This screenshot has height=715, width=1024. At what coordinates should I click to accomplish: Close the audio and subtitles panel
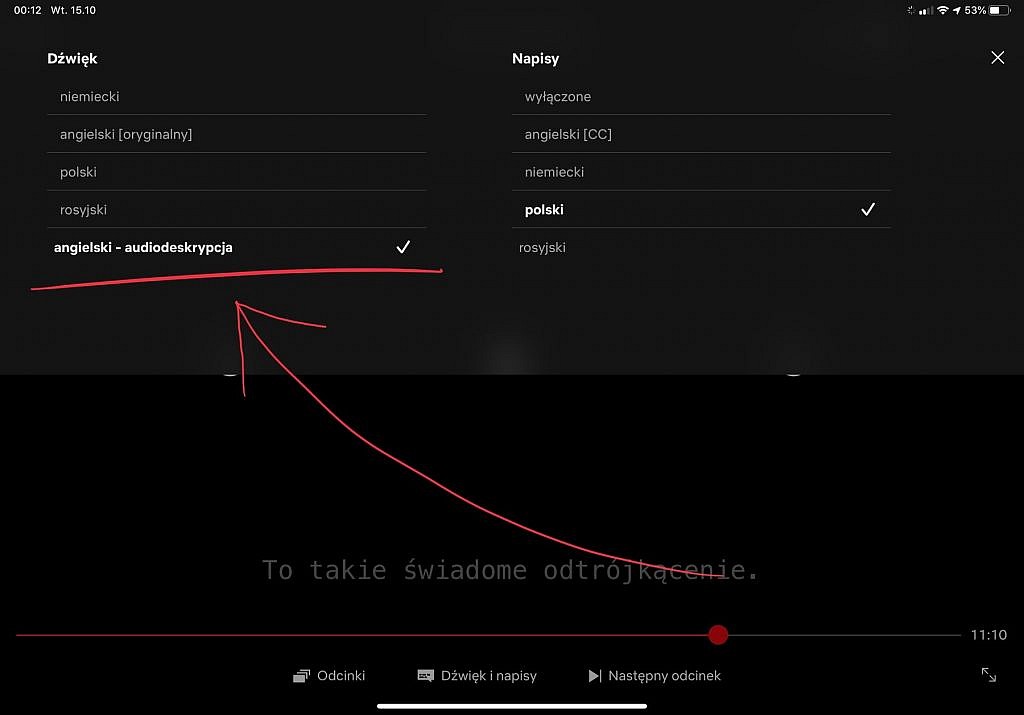tap(997, 57)
